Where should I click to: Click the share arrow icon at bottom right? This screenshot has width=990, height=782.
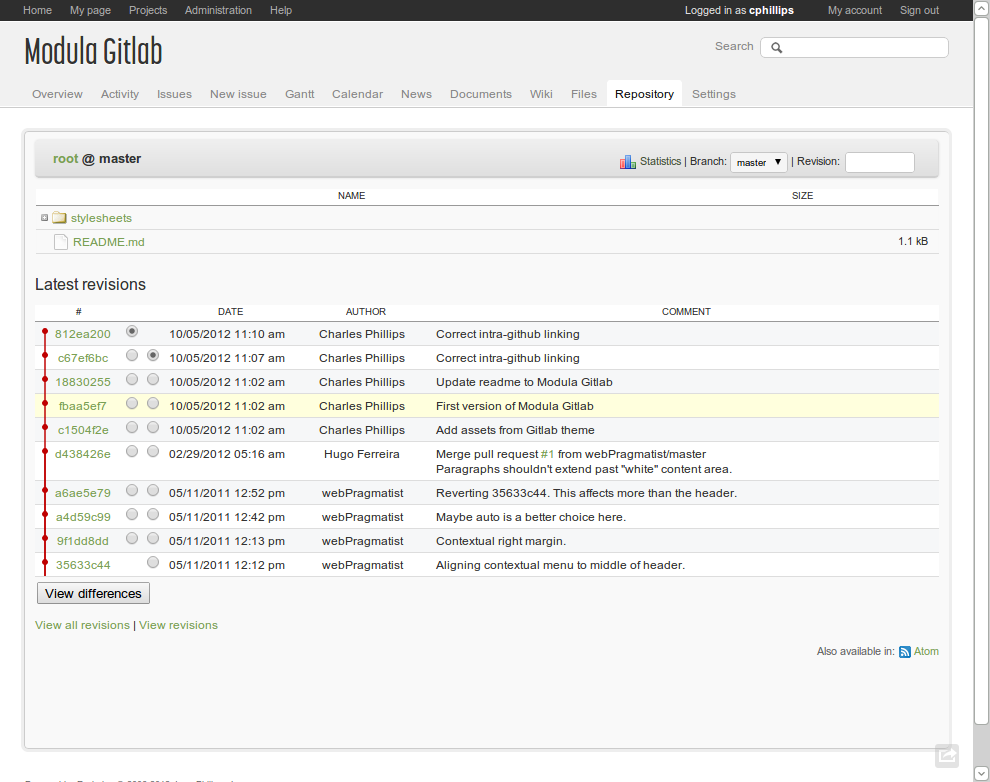coord(946,755)
